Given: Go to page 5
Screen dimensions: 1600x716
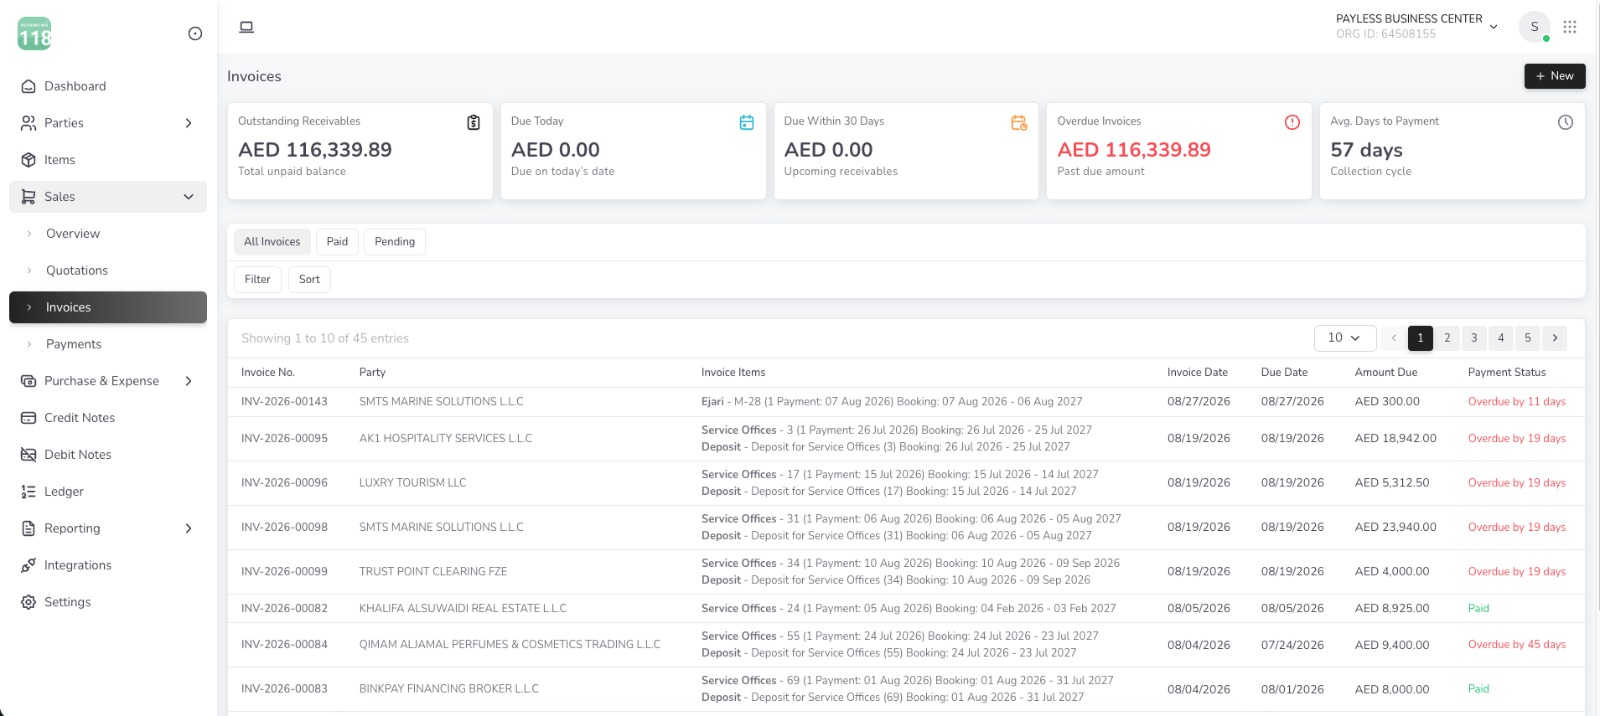Looking at the screenshot, I should 1528,338.
